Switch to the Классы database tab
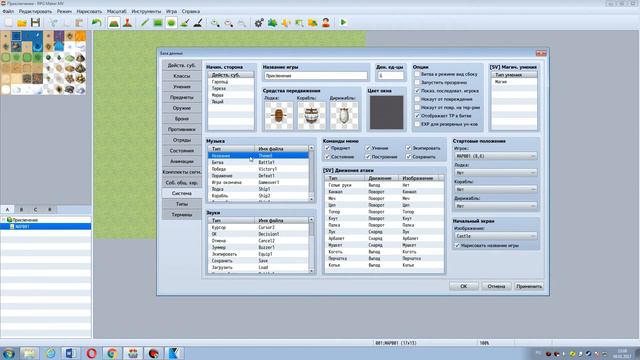 (x=182, y=76)
